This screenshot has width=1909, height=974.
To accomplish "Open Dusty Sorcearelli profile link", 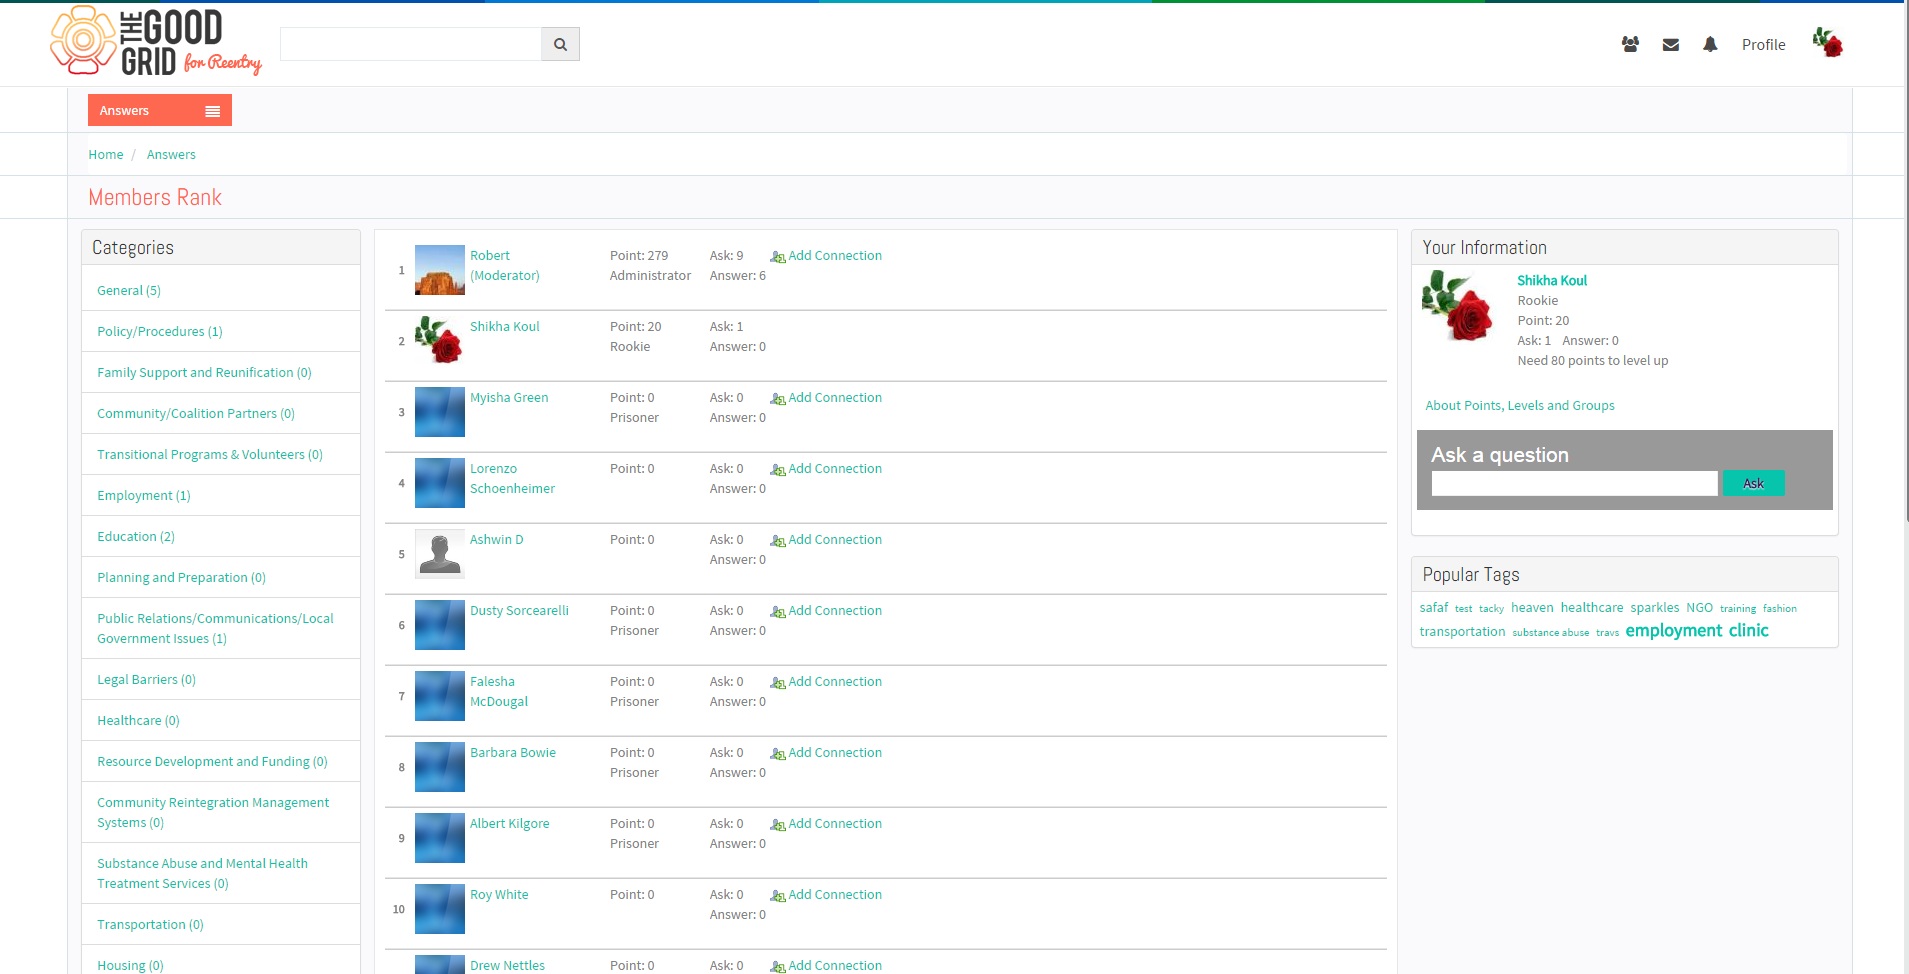I will pyautogui.click(x=519, y=611).
